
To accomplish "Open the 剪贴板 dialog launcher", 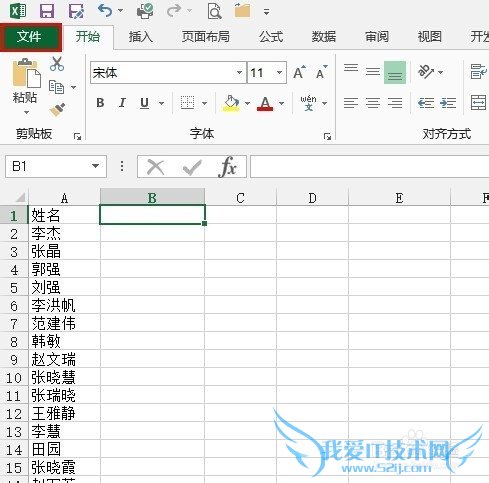I will pyautogui.click(x=77, y=136).
